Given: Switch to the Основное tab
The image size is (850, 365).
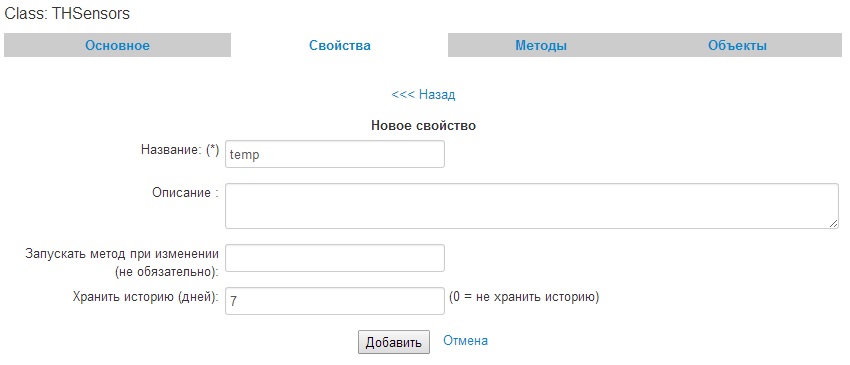Looking at the screenshot, I should click(x=117, y=46).
